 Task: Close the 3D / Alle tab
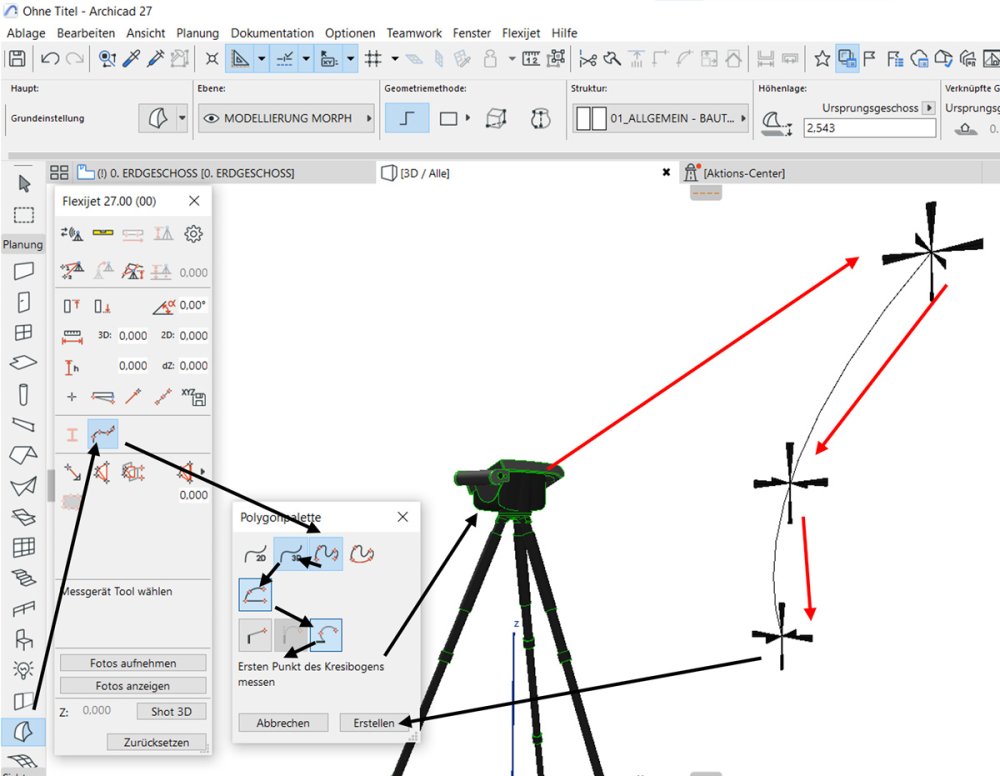pyautogui.click(x=666, y=172)
